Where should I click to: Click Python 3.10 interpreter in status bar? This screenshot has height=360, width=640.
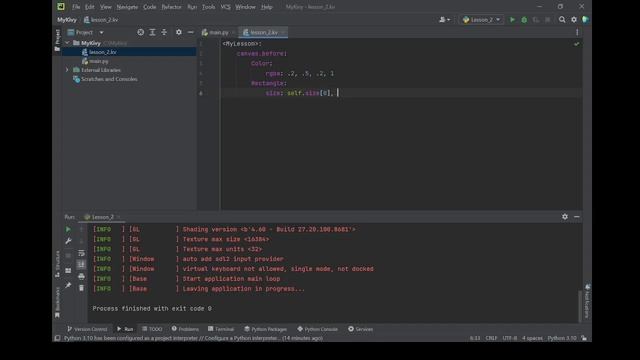click(562, 338)
